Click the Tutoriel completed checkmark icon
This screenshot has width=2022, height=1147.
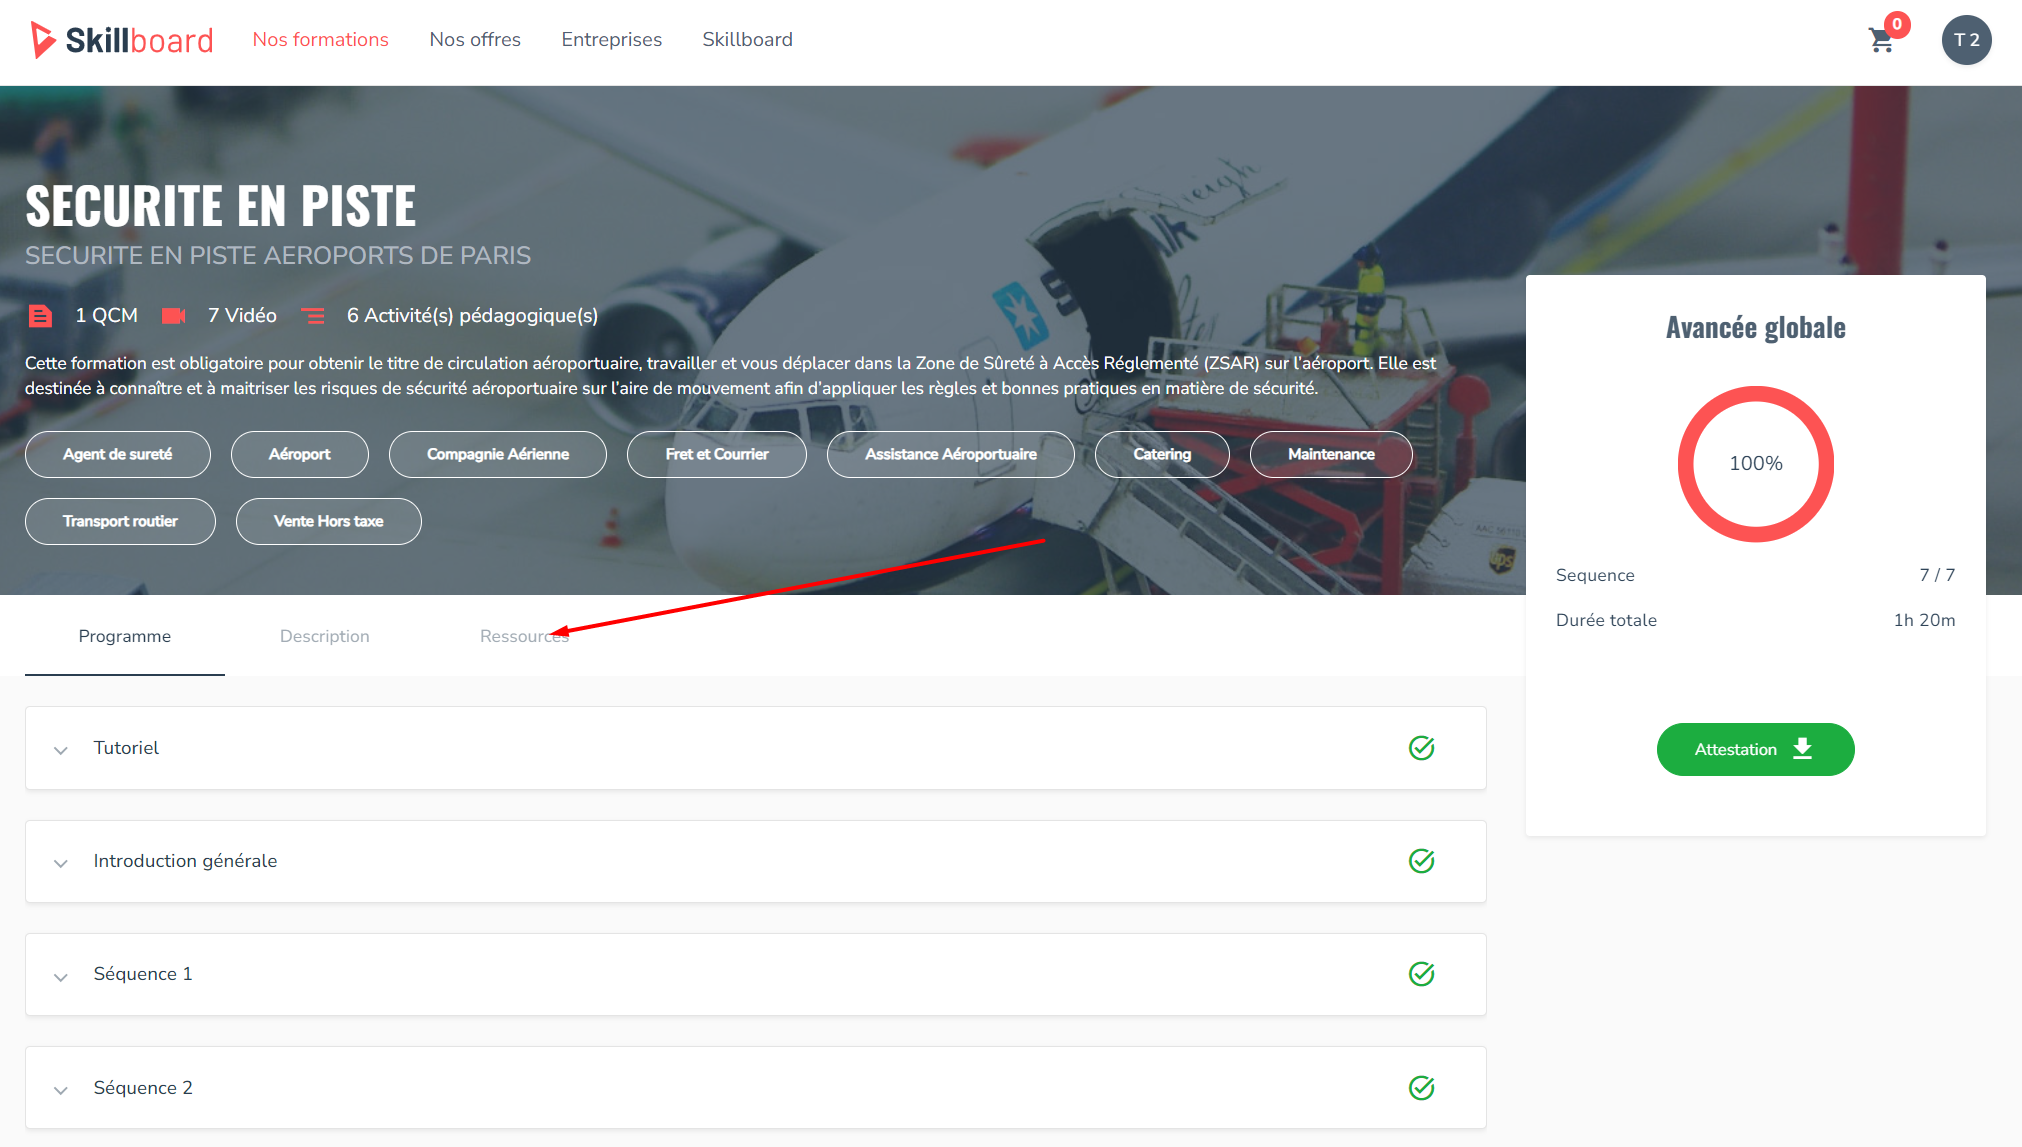pos(1421,748)
